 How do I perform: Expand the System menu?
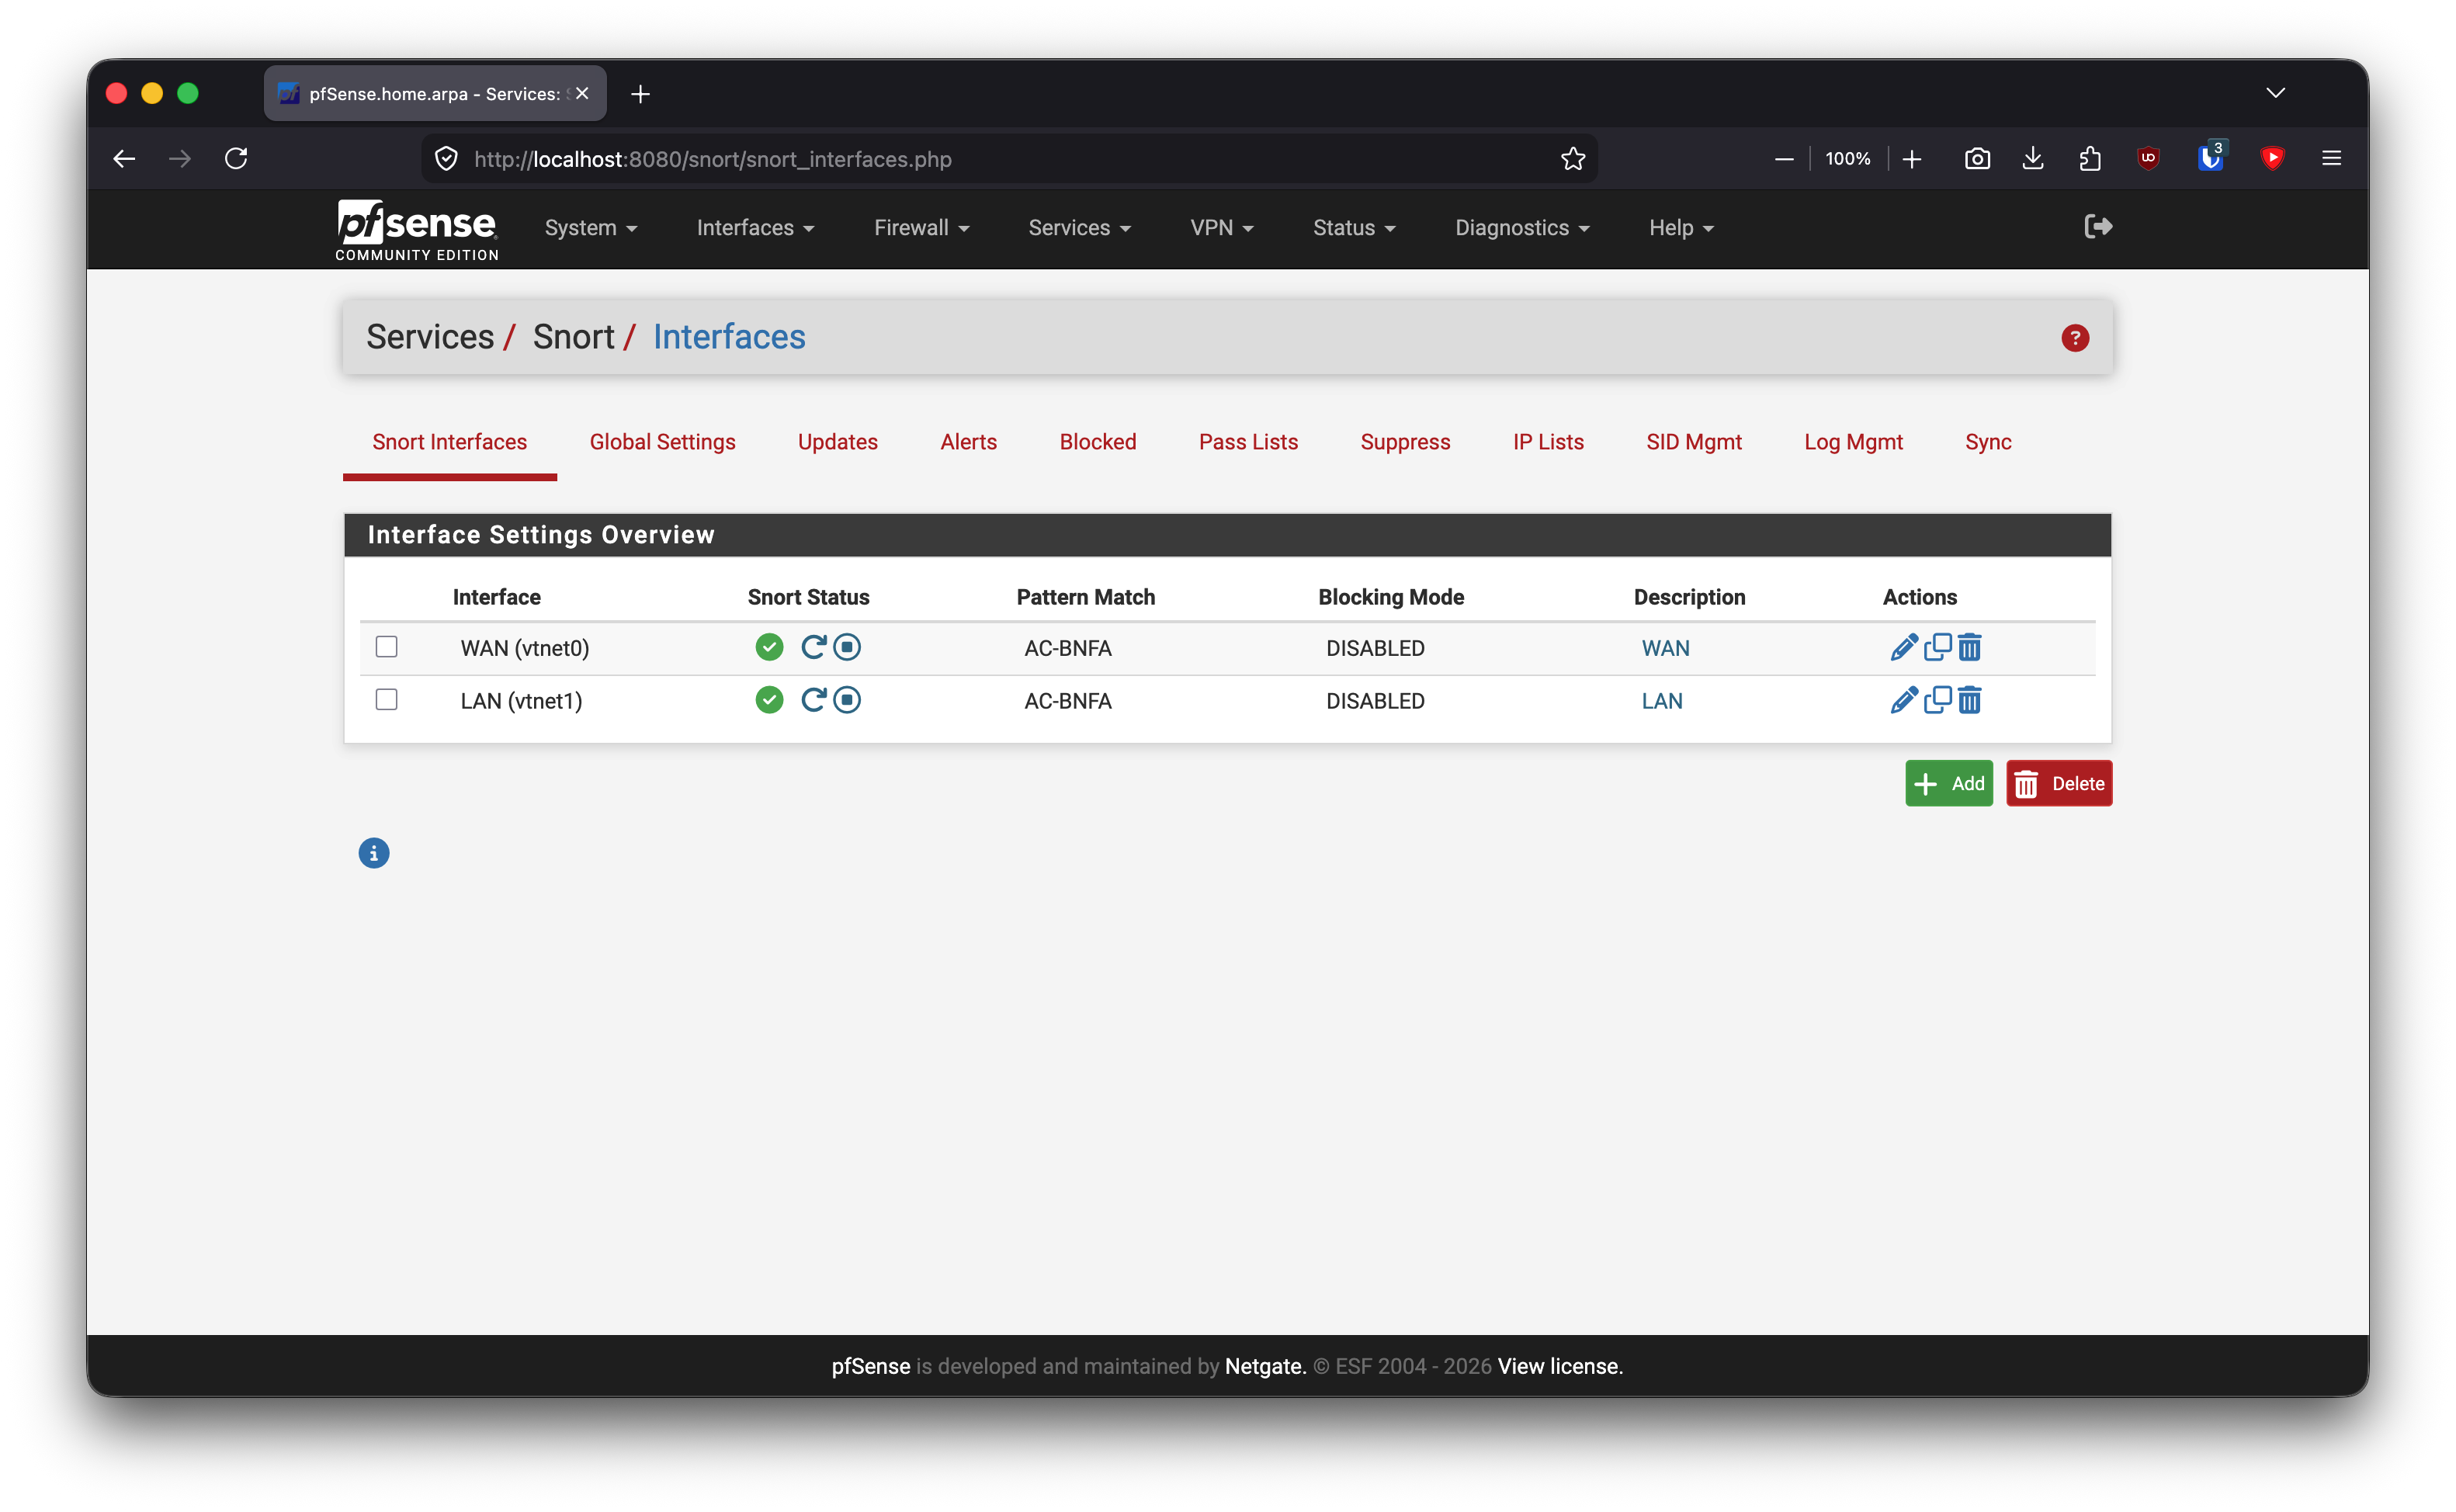(x=591, y=228)
